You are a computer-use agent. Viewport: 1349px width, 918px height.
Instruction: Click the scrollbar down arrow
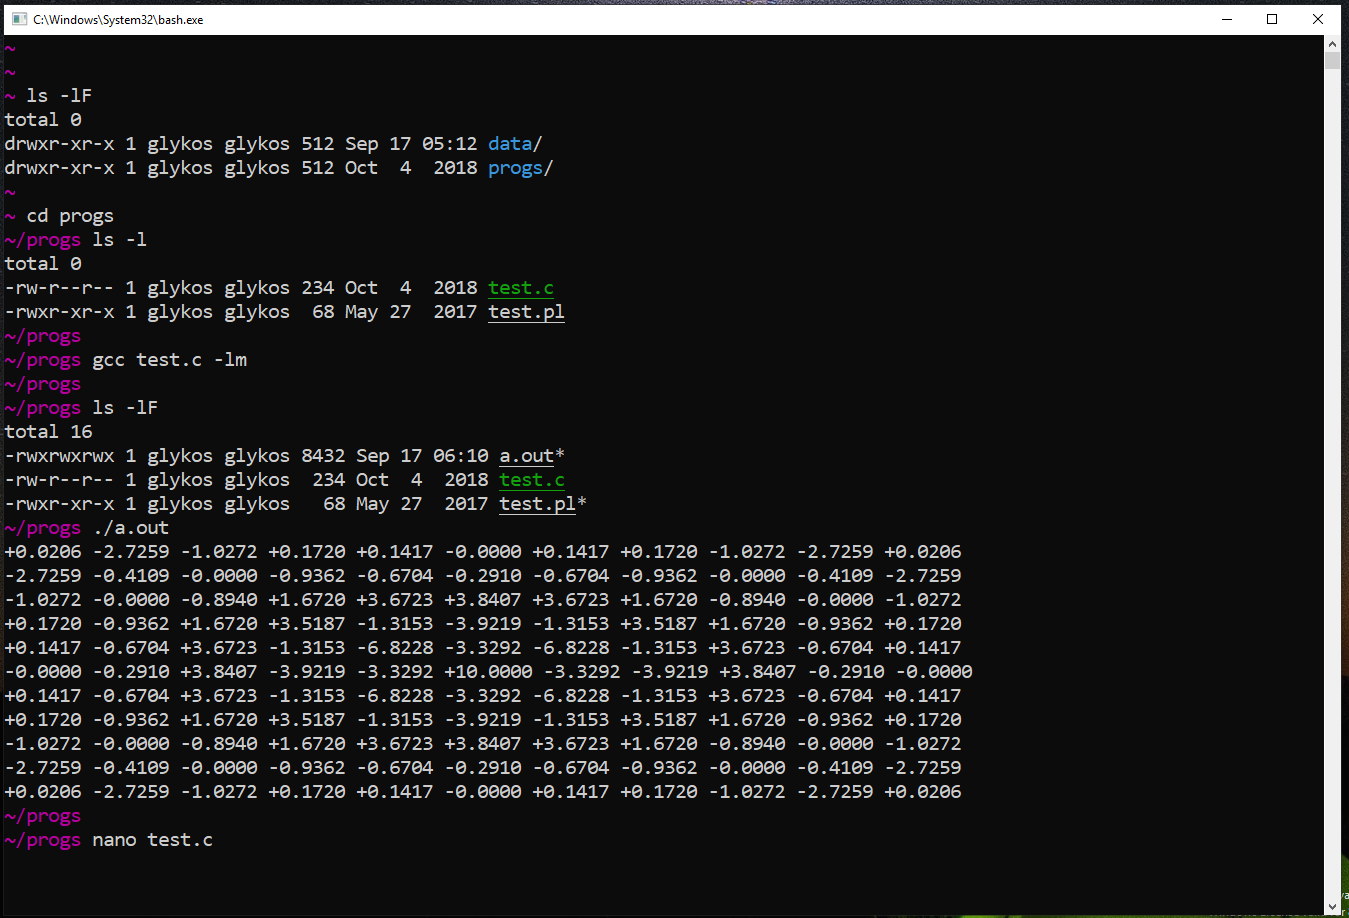1332,906
